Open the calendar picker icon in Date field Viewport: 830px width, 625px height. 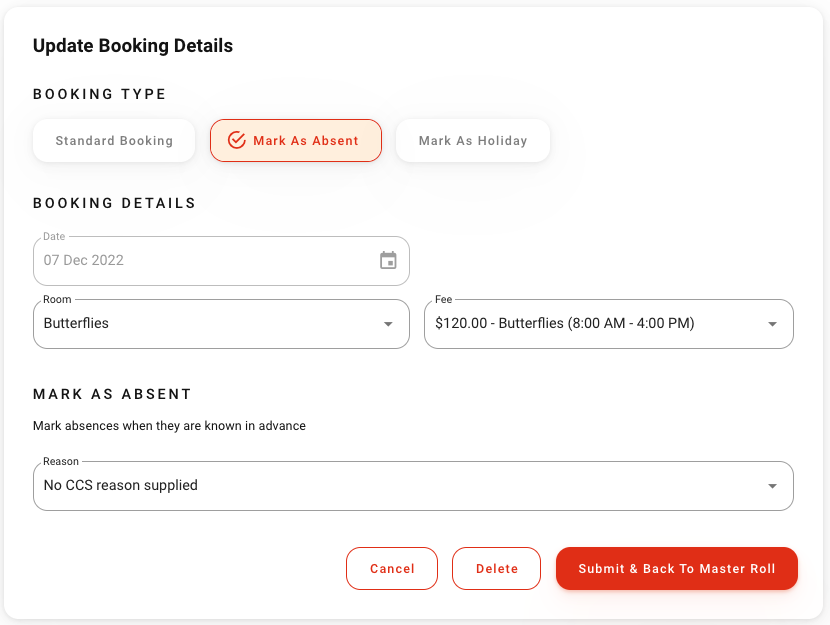click(x=388, y=261)
